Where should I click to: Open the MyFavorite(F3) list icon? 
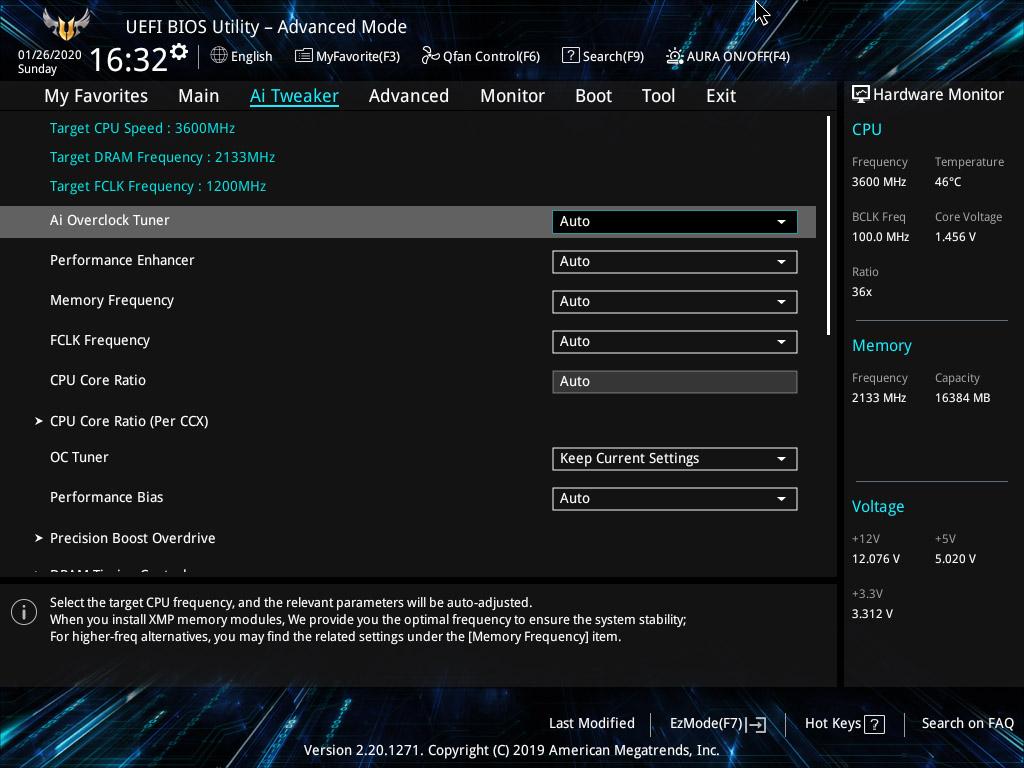(x=304, y=56)
